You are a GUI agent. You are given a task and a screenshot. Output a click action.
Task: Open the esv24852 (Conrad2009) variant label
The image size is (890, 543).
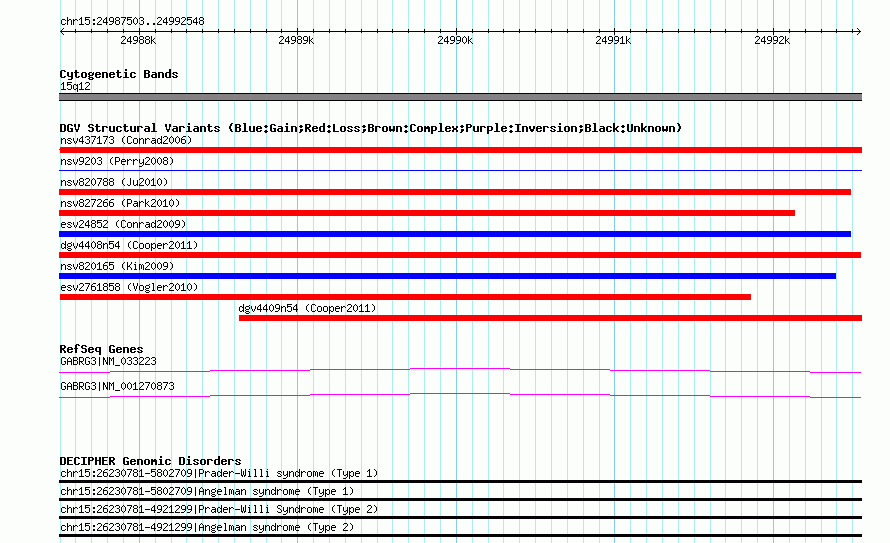coord(123,224)
